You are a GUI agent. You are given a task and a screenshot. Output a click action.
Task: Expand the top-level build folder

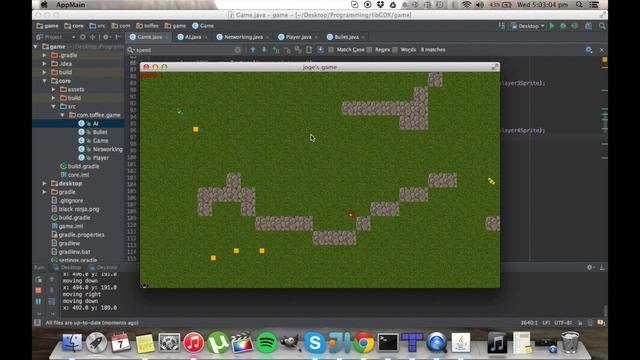(x=44, y=72)
